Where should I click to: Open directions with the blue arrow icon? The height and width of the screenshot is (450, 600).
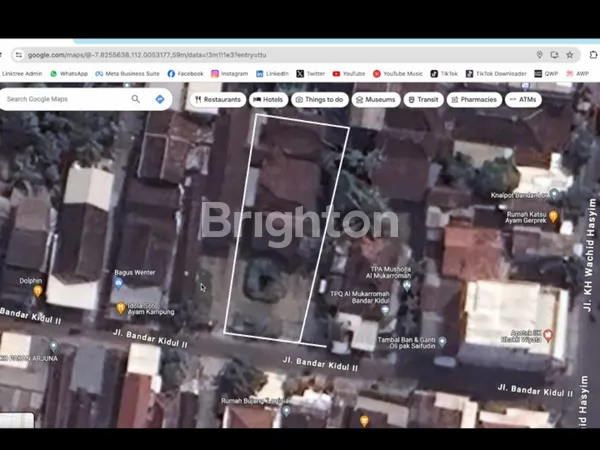(160, 99)
